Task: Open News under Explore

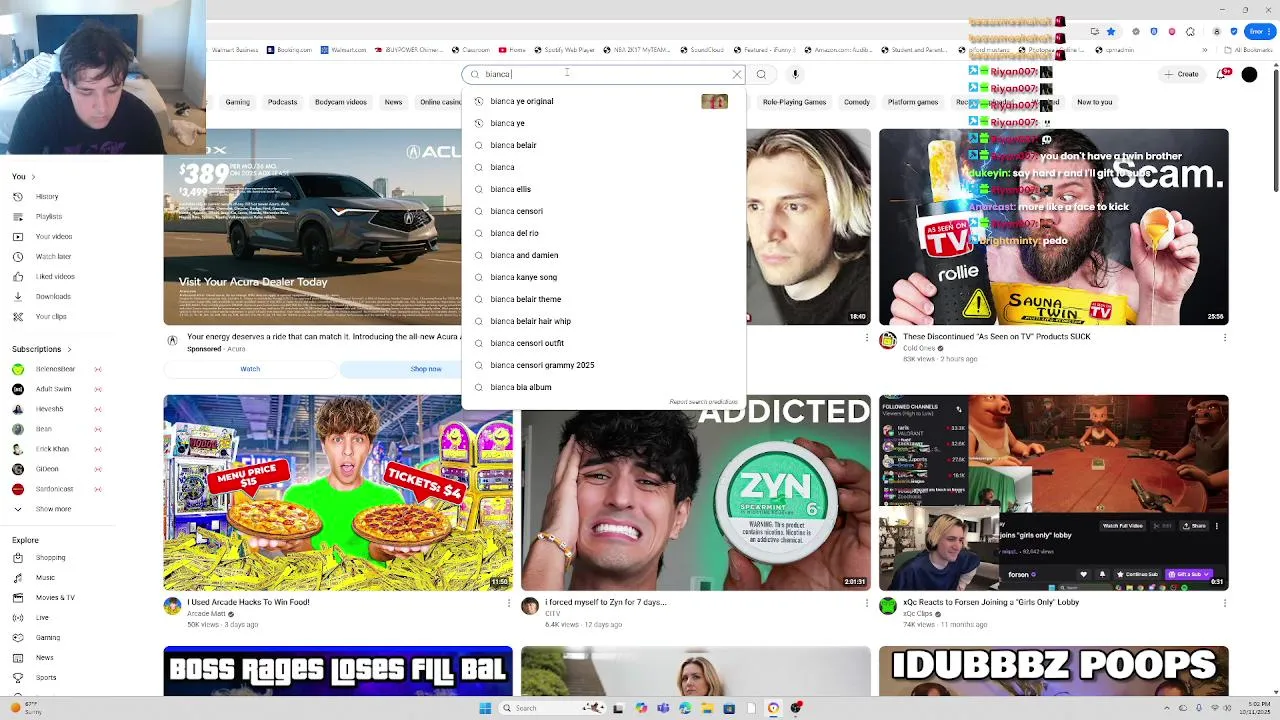Action: click(45, 657)
